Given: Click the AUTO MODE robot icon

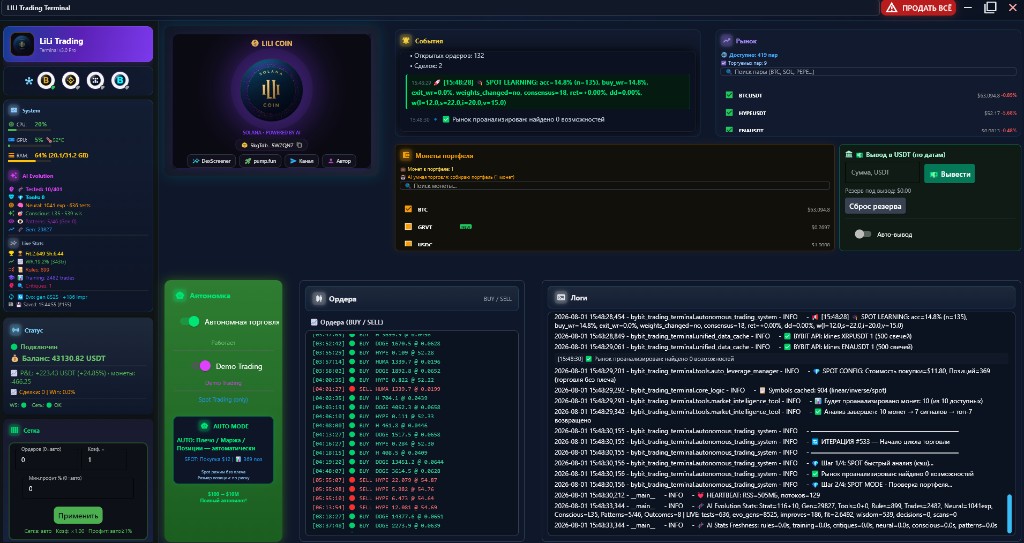Looking at the screenshot, I should [204, 426].
